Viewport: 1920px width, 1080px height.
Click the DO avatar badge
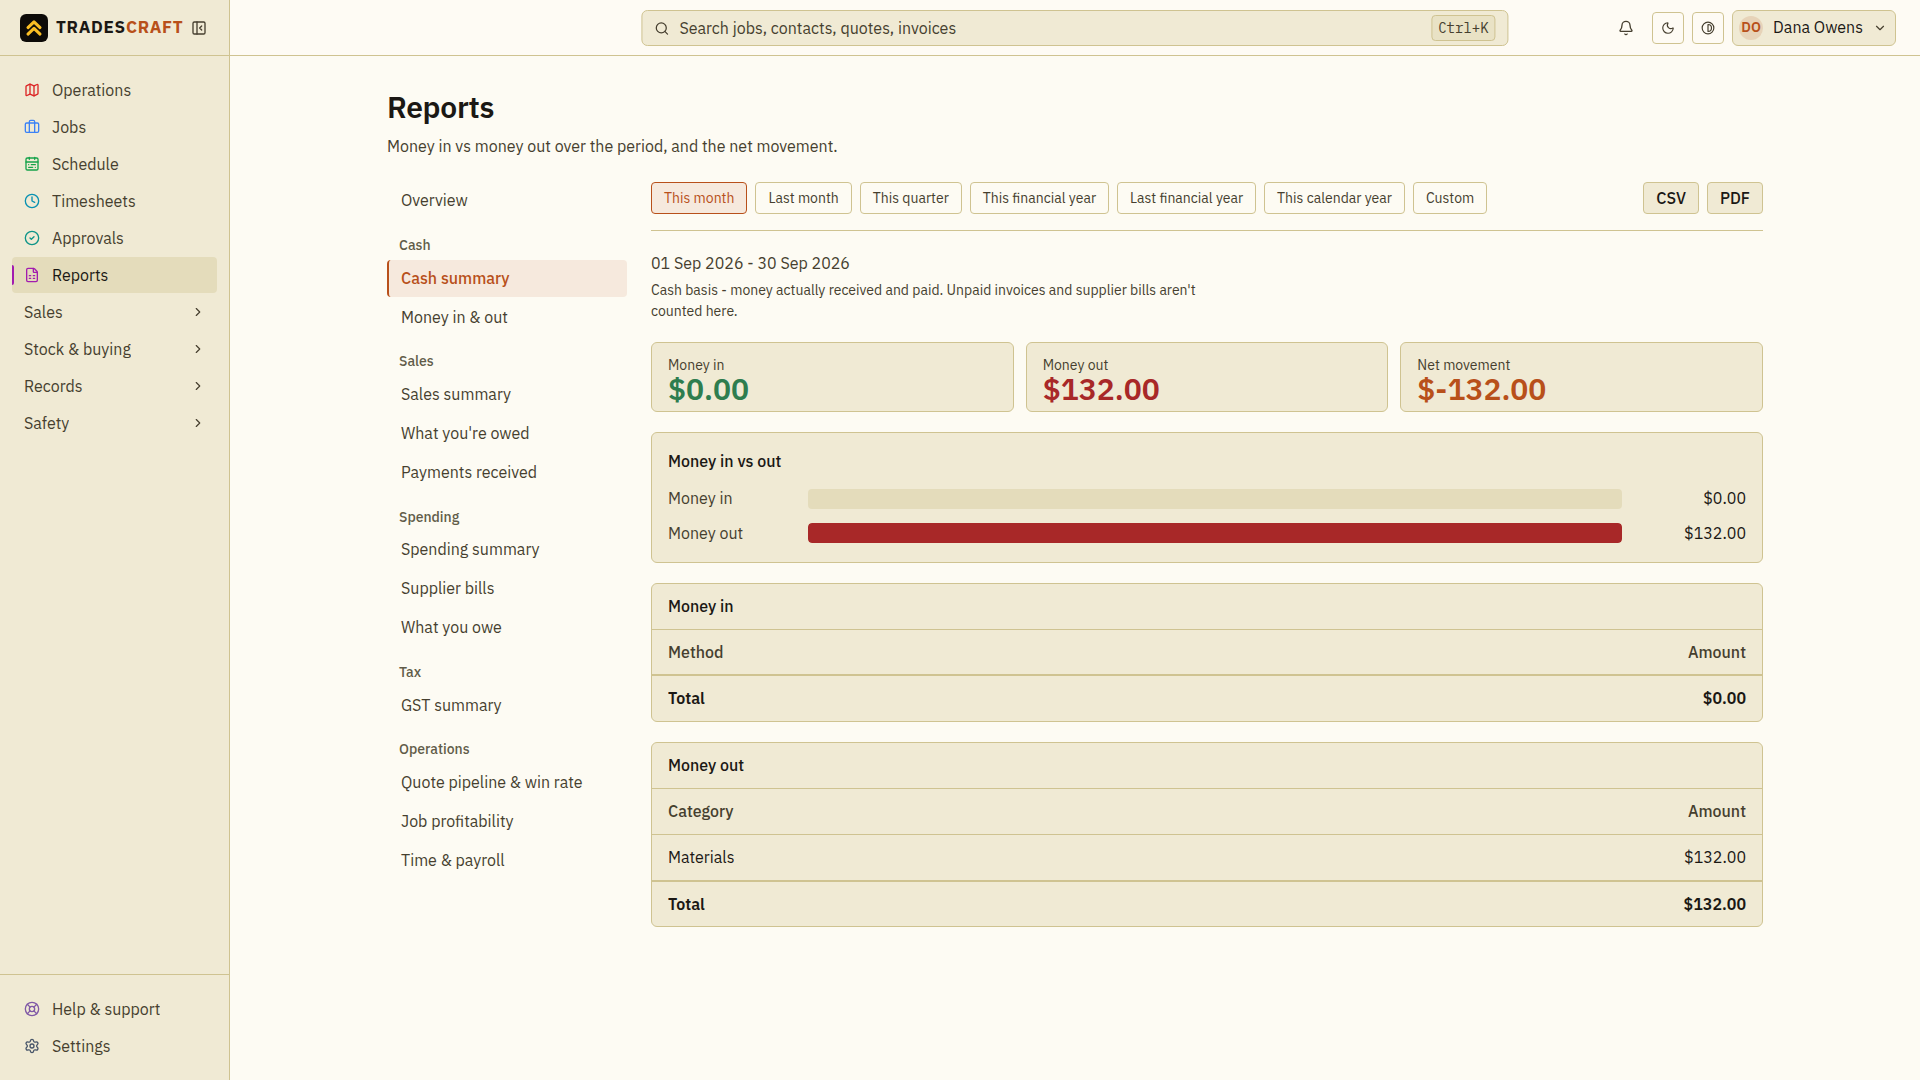[1751, 28]
